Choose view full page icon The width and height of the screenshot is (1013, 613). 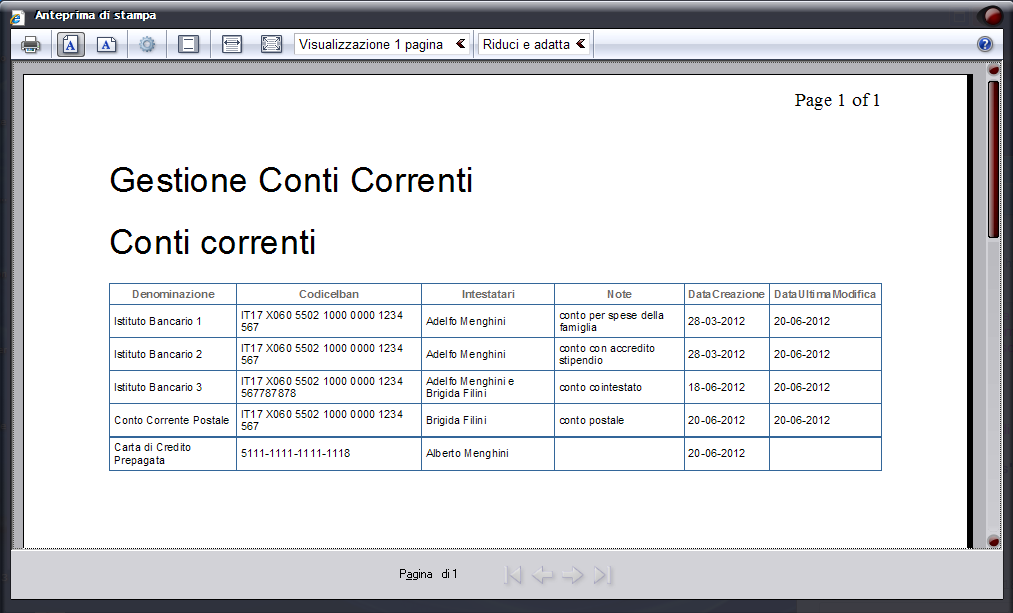271,45
